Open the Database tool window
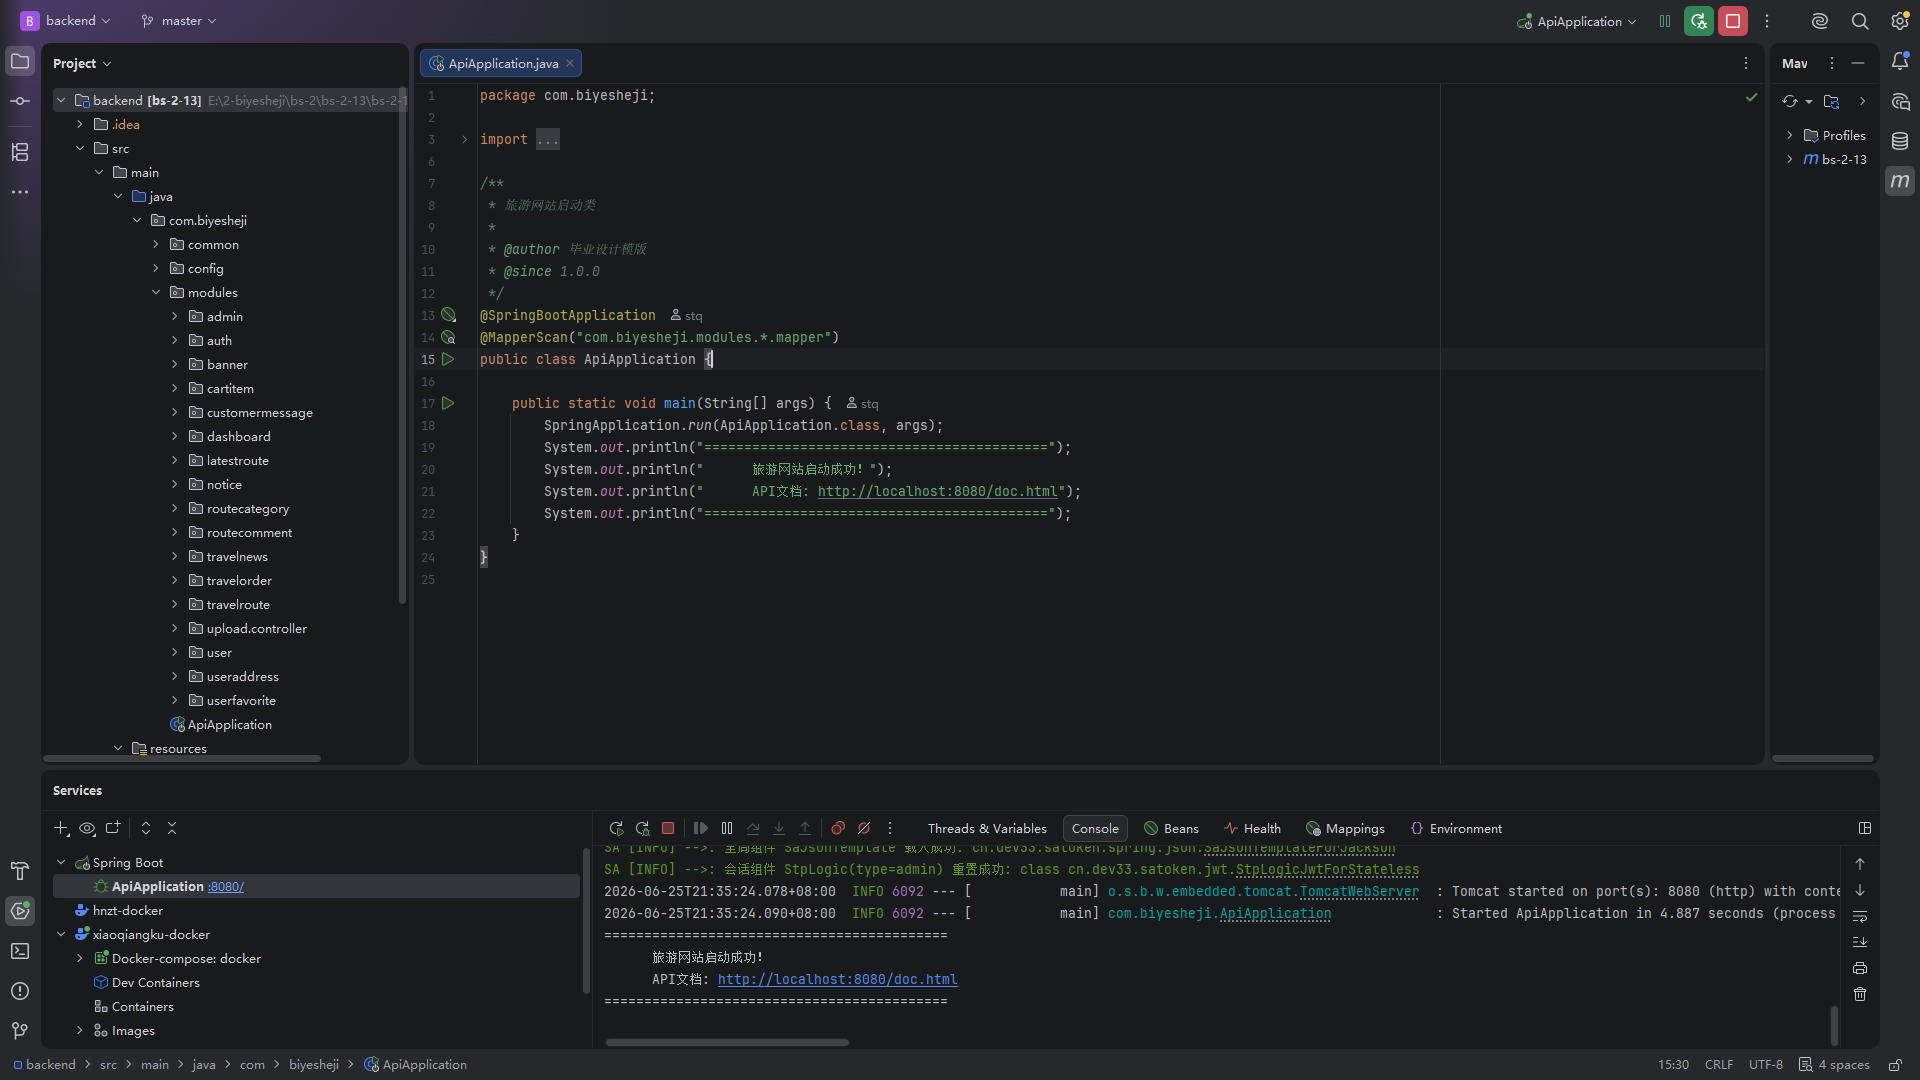Viewport: 1920px width, 1080px height. click(x=1900, y=141)
